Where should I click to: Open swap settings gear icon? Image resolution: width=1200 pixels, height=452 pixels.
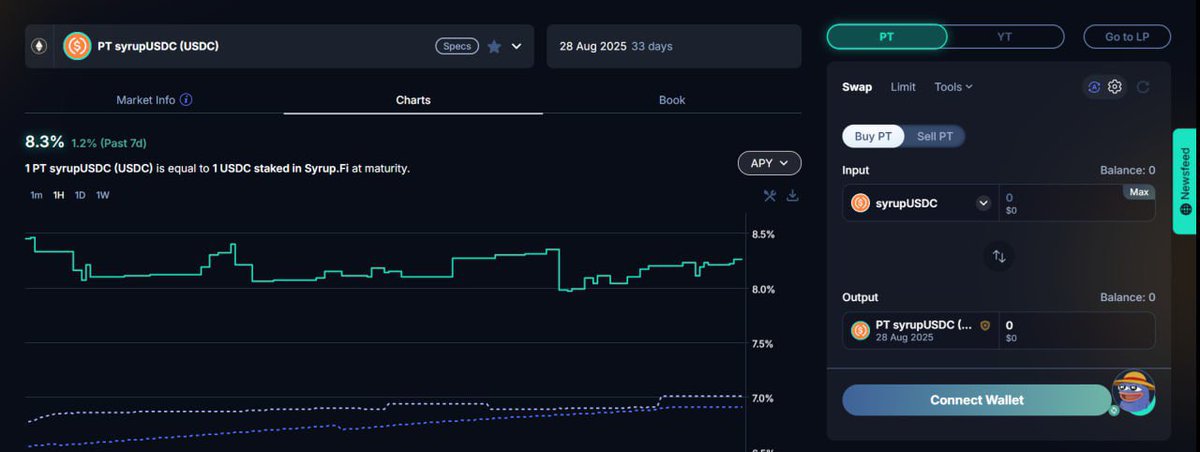1115,87
